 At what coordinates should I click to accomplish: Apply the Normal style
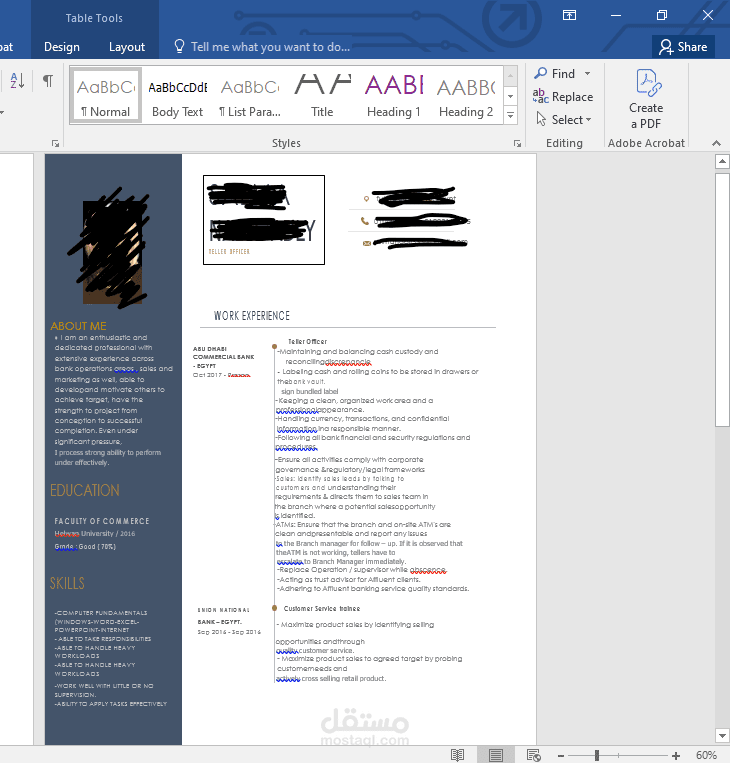(x=106, y=95)
